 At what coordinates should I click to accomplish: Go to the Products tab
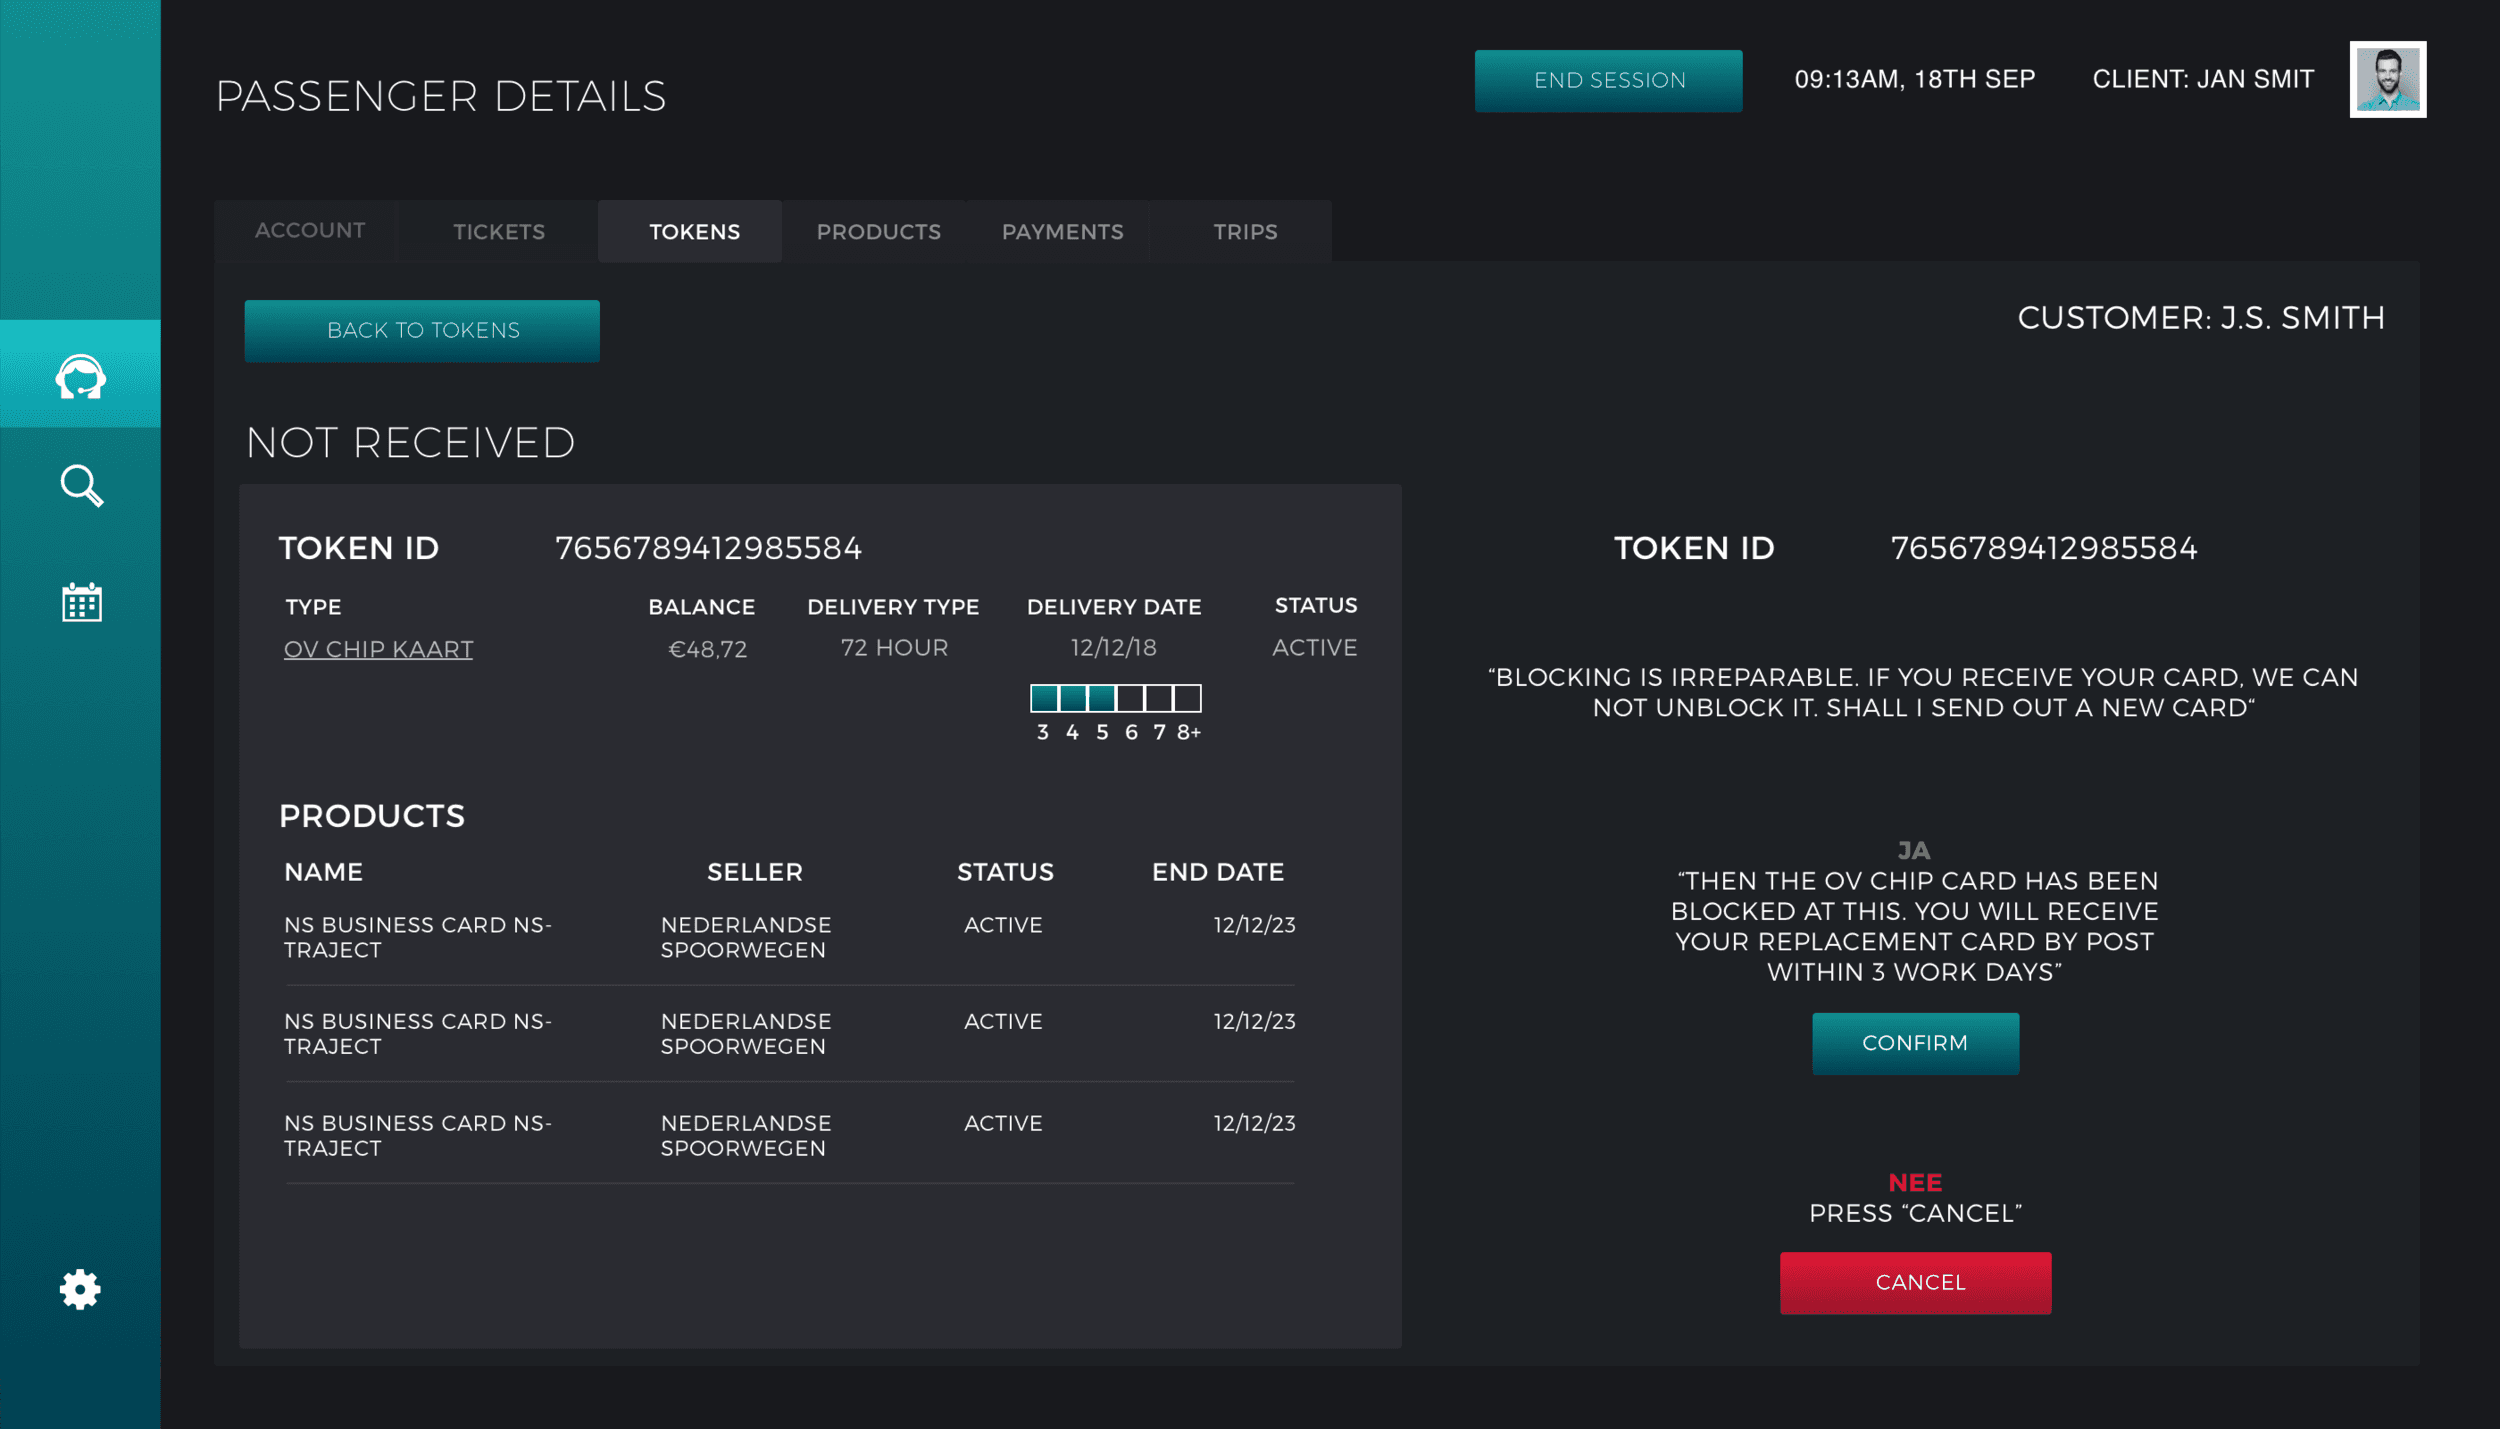(878, 232)
